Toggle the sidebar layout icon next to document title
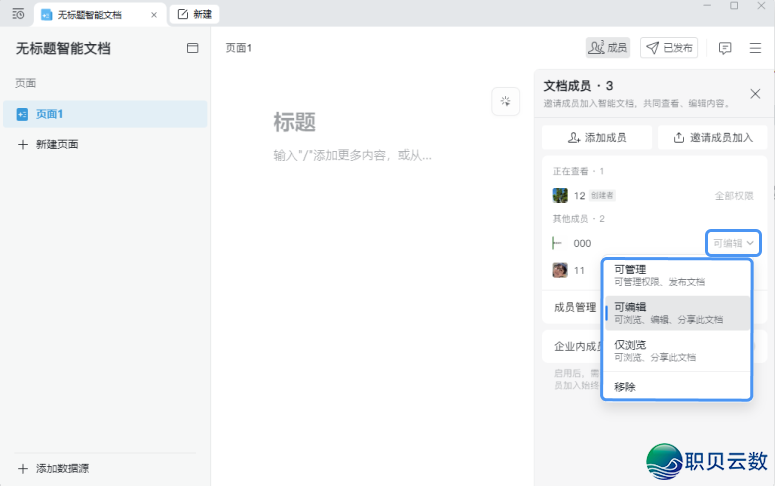The height and width of the screenshot is (486, 775). (x=192, y=48)
